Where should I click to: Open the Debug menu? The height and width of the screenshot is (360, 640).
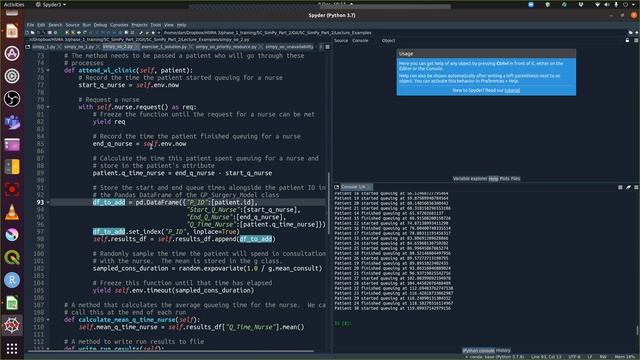point(100,25)
